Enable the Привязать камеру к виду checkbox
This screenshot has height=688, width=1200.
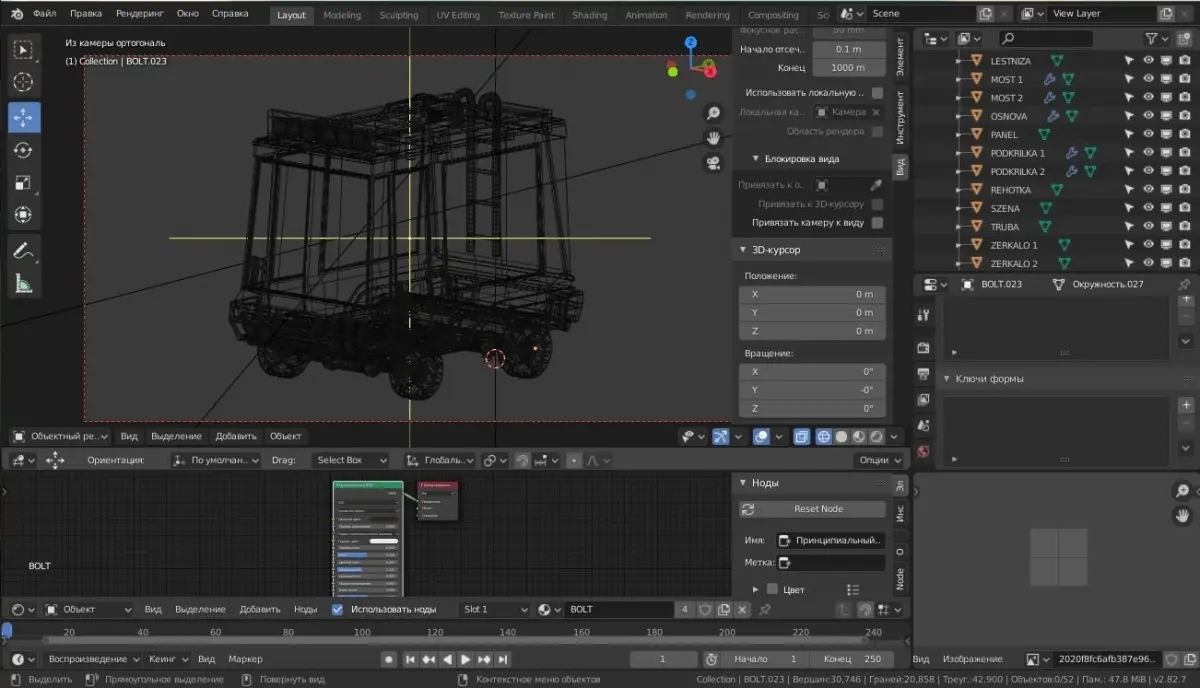[x=877, y=223]
